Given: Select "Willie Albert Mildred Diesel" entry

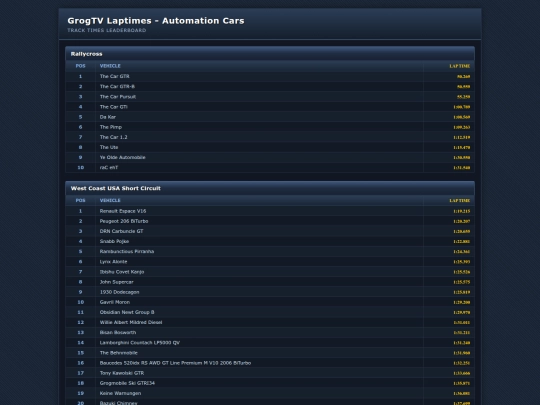Looking at the screenshot, I should [131, 322].
